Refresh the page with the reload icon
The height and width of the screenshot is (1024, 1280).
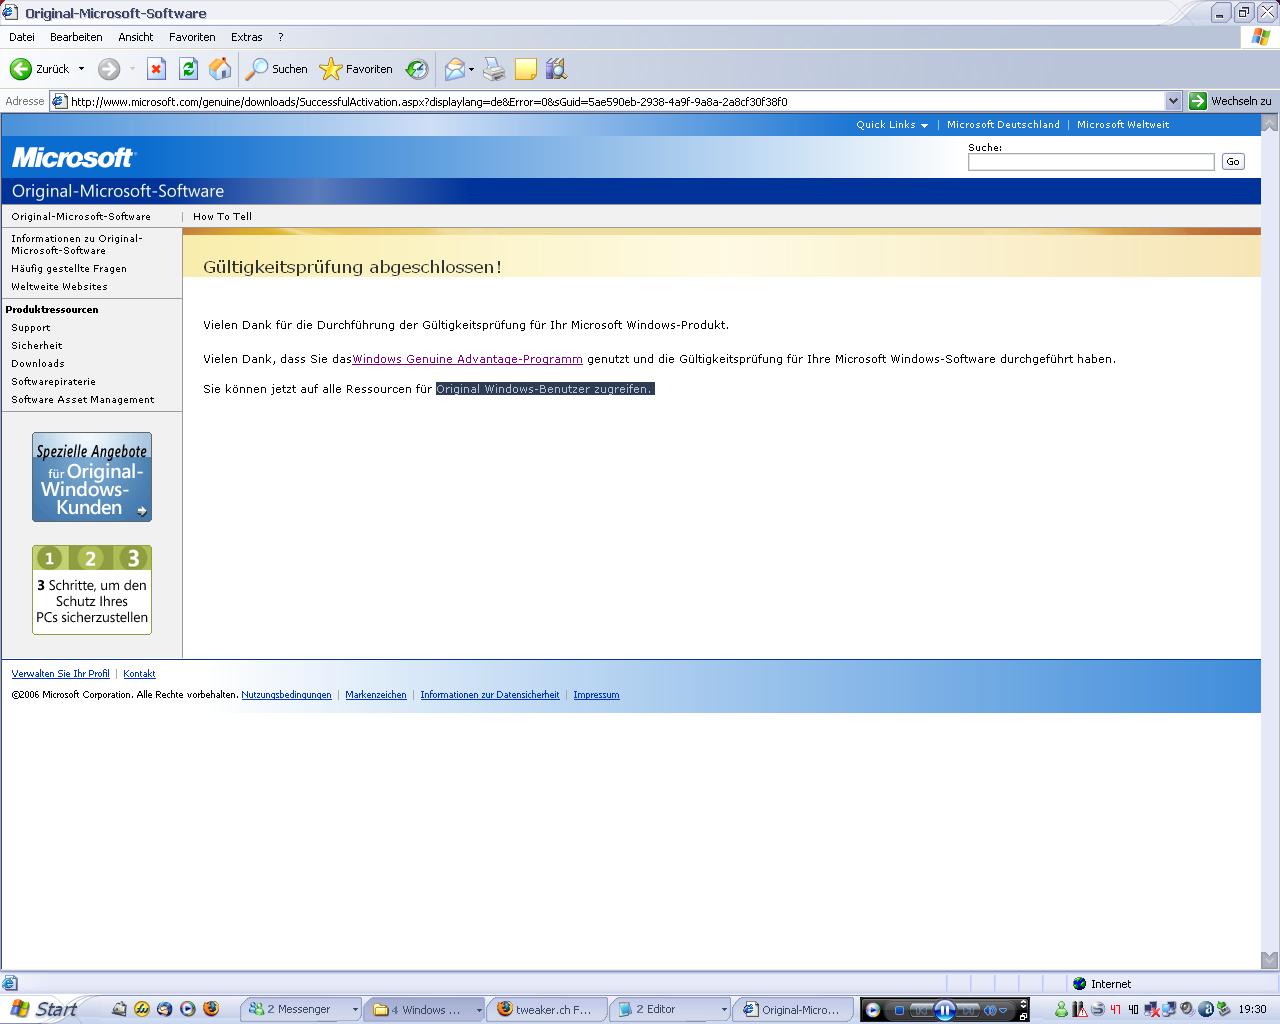point(188,69)
